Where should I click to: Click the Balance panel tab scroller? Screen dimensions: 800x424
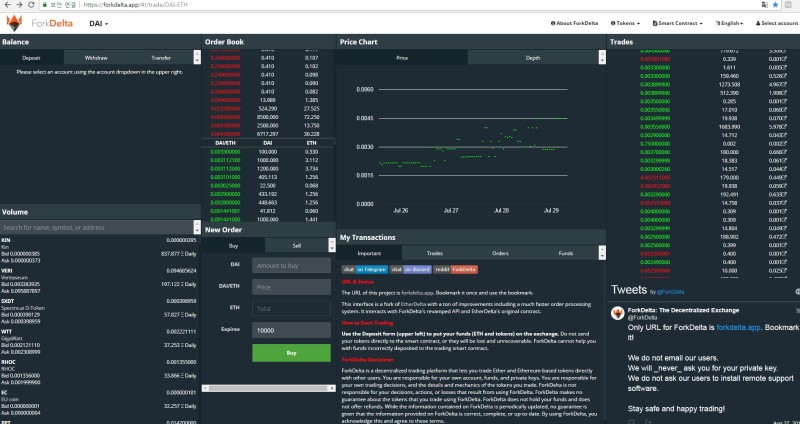point(197,57)
